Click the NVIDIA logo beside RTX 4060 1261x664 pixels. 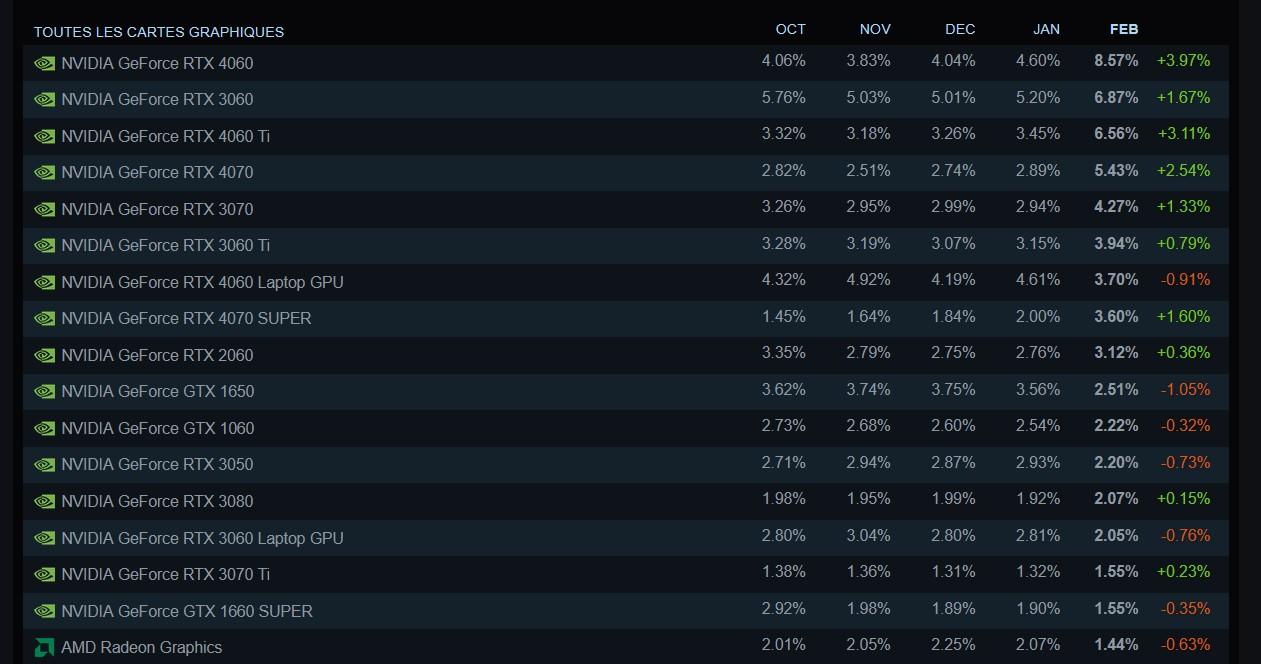click(44, 63)
